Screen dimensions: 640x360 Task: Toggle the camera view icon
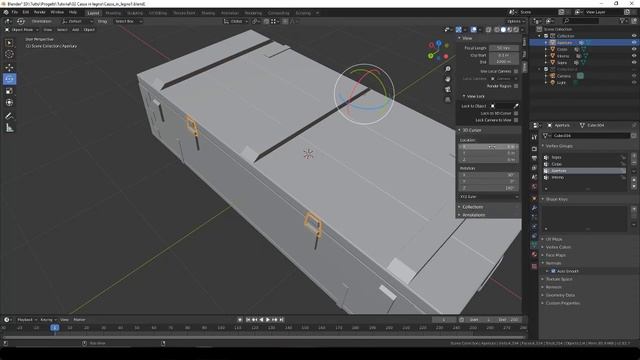pyautogui.click(x=448, y=89)
